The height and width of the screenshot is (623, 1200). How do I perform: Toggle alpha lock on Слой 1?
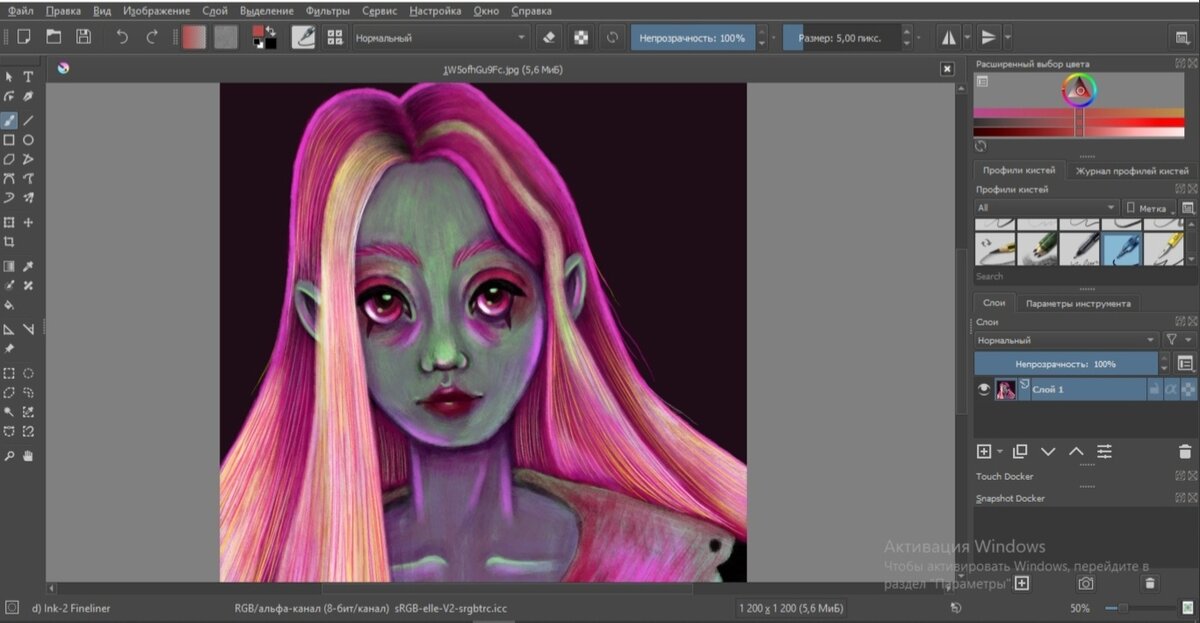pyautogui.click(x=1171, y=389)
